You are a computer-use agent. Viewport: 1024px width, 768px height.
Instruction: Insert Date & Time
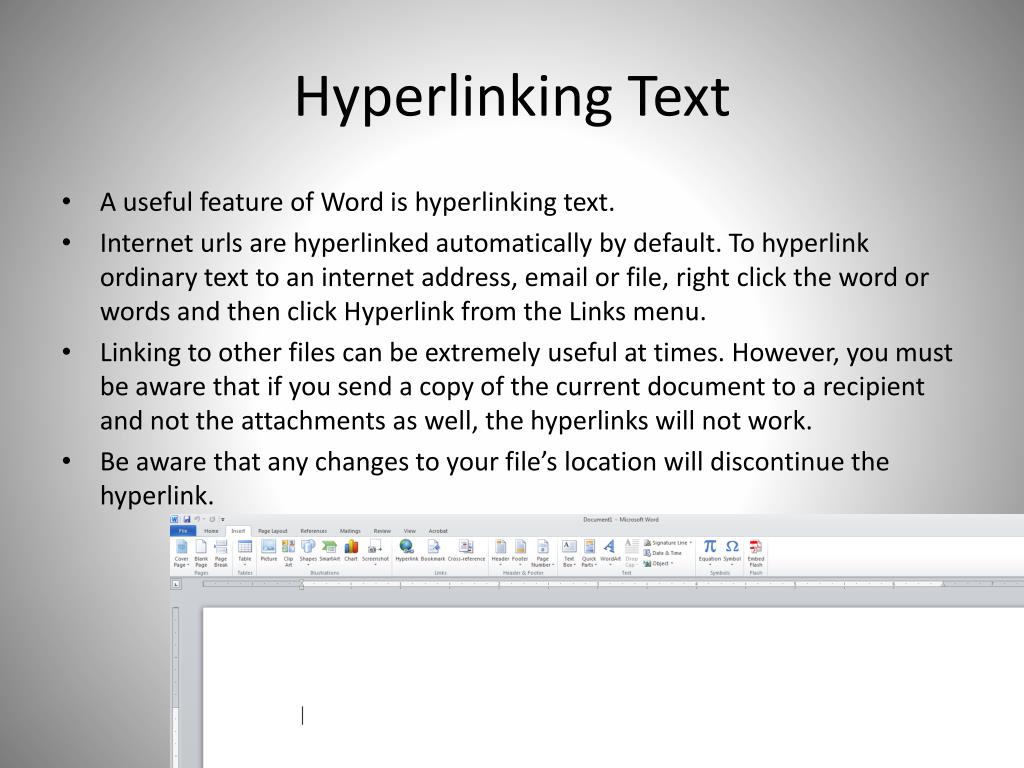662,553
